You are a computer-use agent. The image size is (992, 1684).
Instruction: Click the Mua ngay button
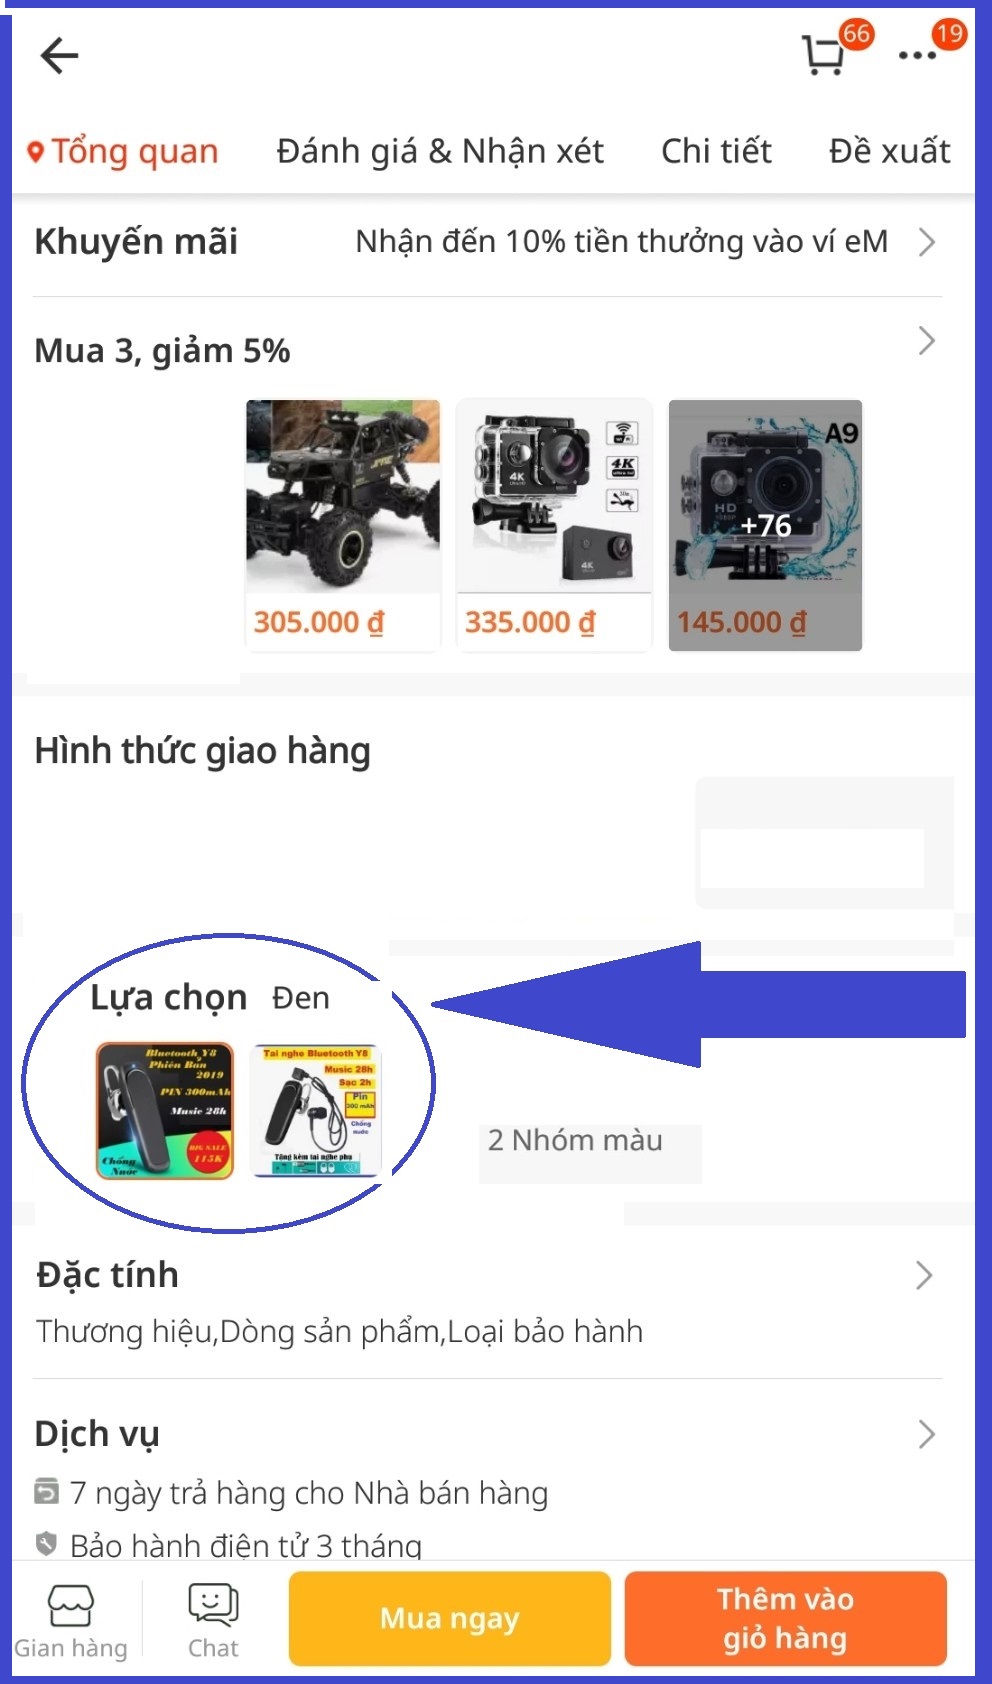point(450,1618)
